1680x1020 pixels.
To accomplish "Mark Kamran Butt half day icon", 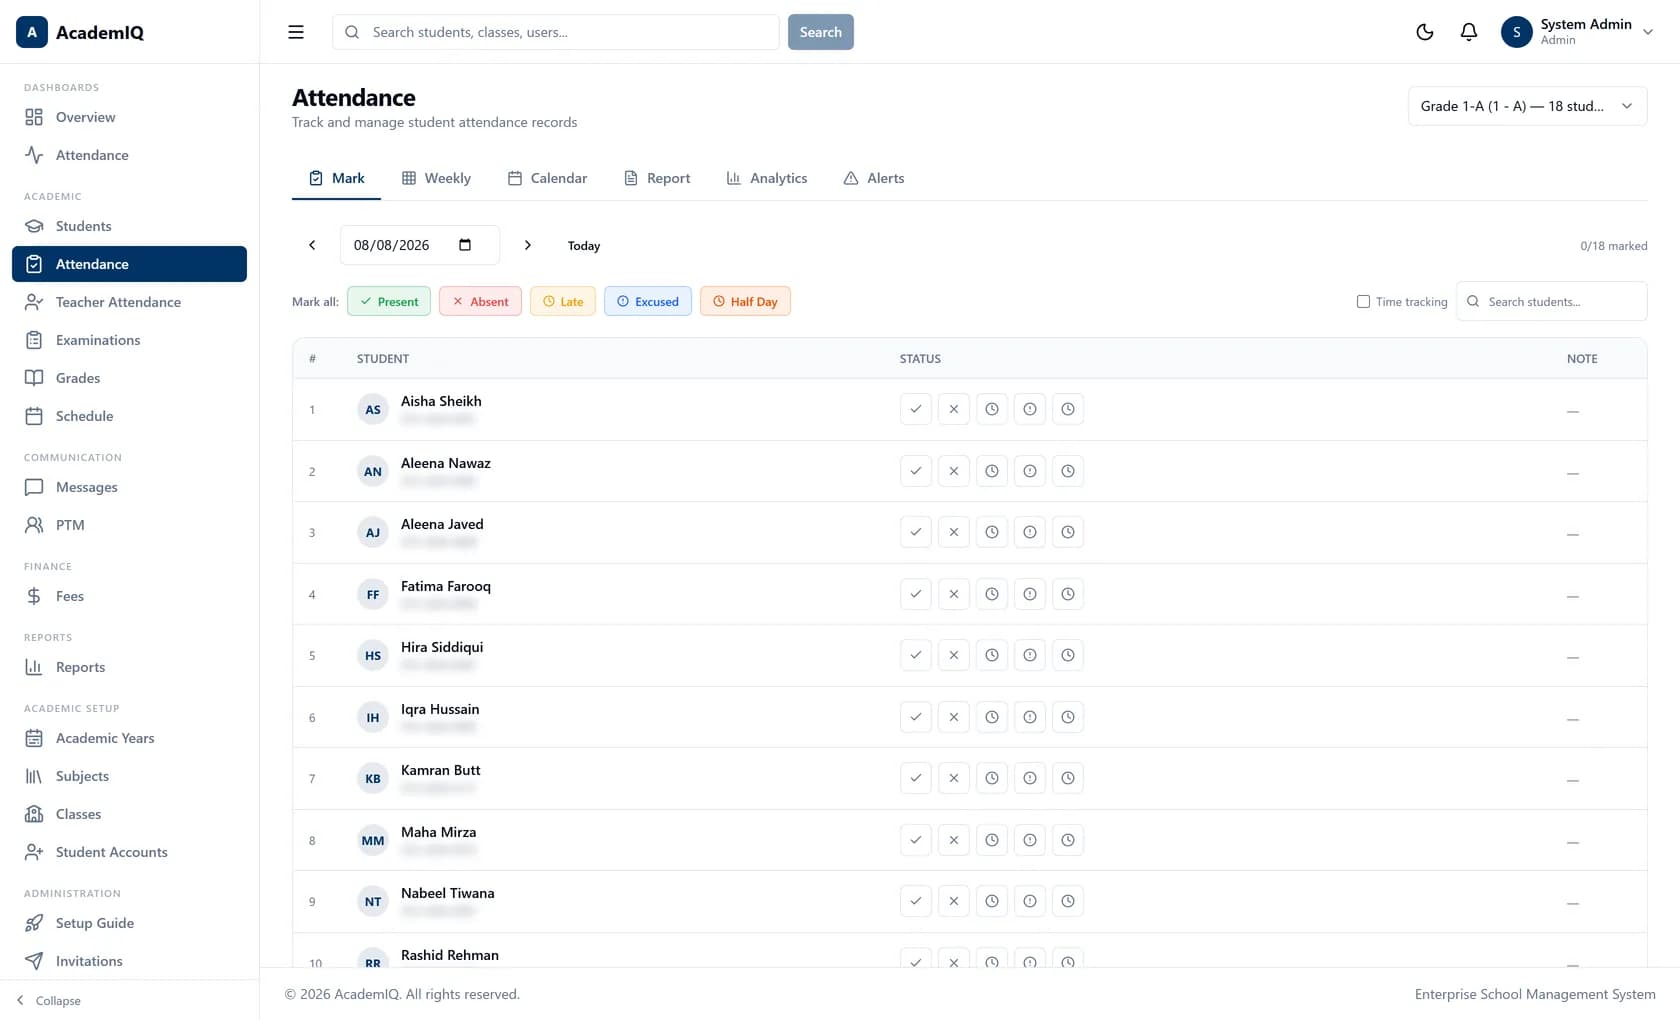I will [1068, 778].
